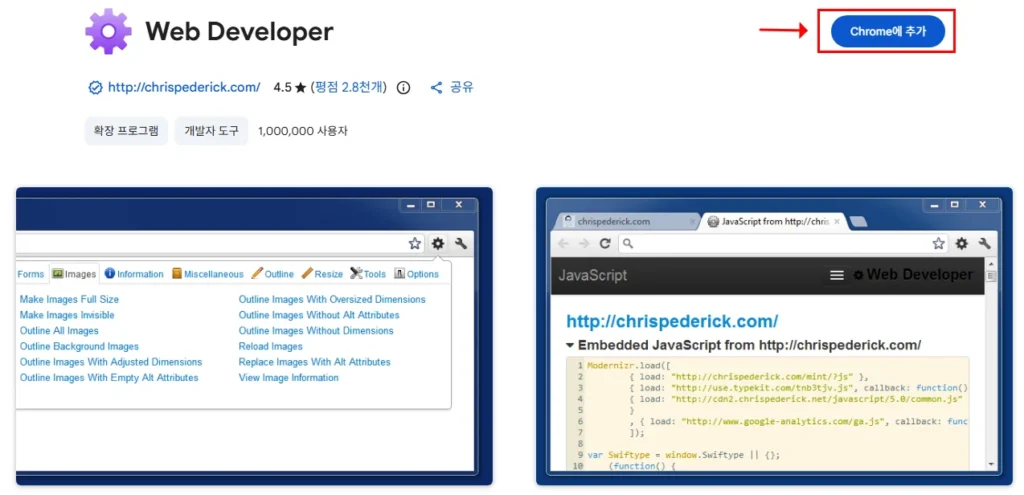Select the 개발자 도구 category chip
This screenshot has width=1024, height=495.
click(x=211, y=131)
